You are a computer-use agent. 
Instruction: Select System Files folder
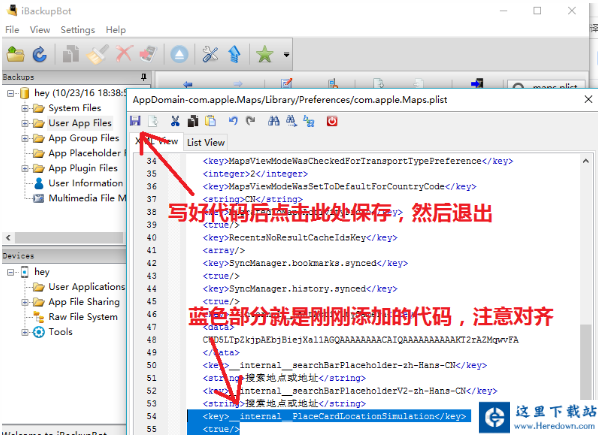coord(74,108)
